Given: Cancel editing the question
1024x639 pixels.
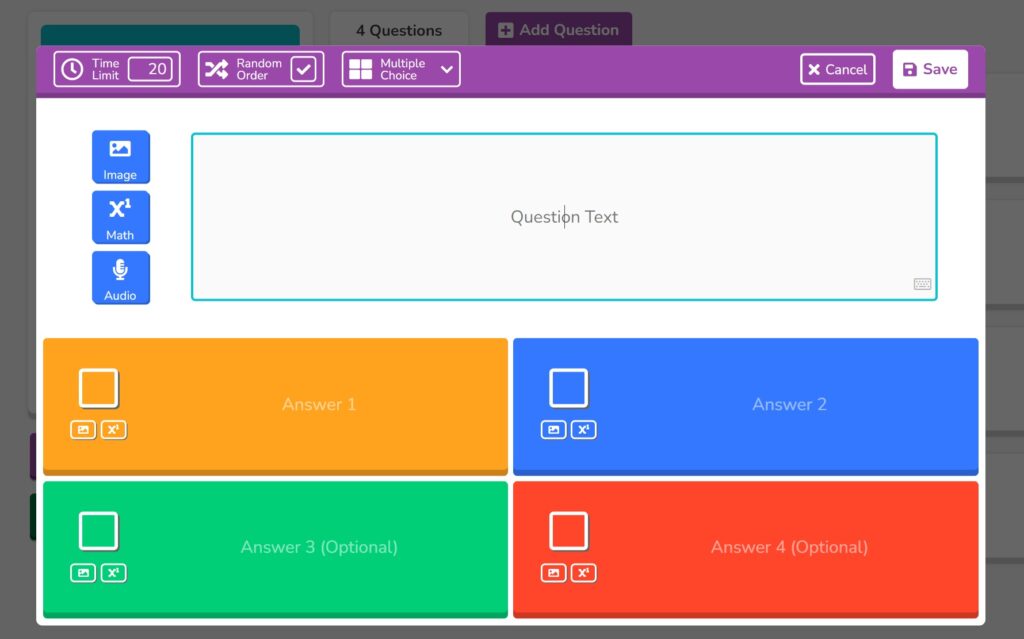Looking at the screenshot, I should 838,69.
